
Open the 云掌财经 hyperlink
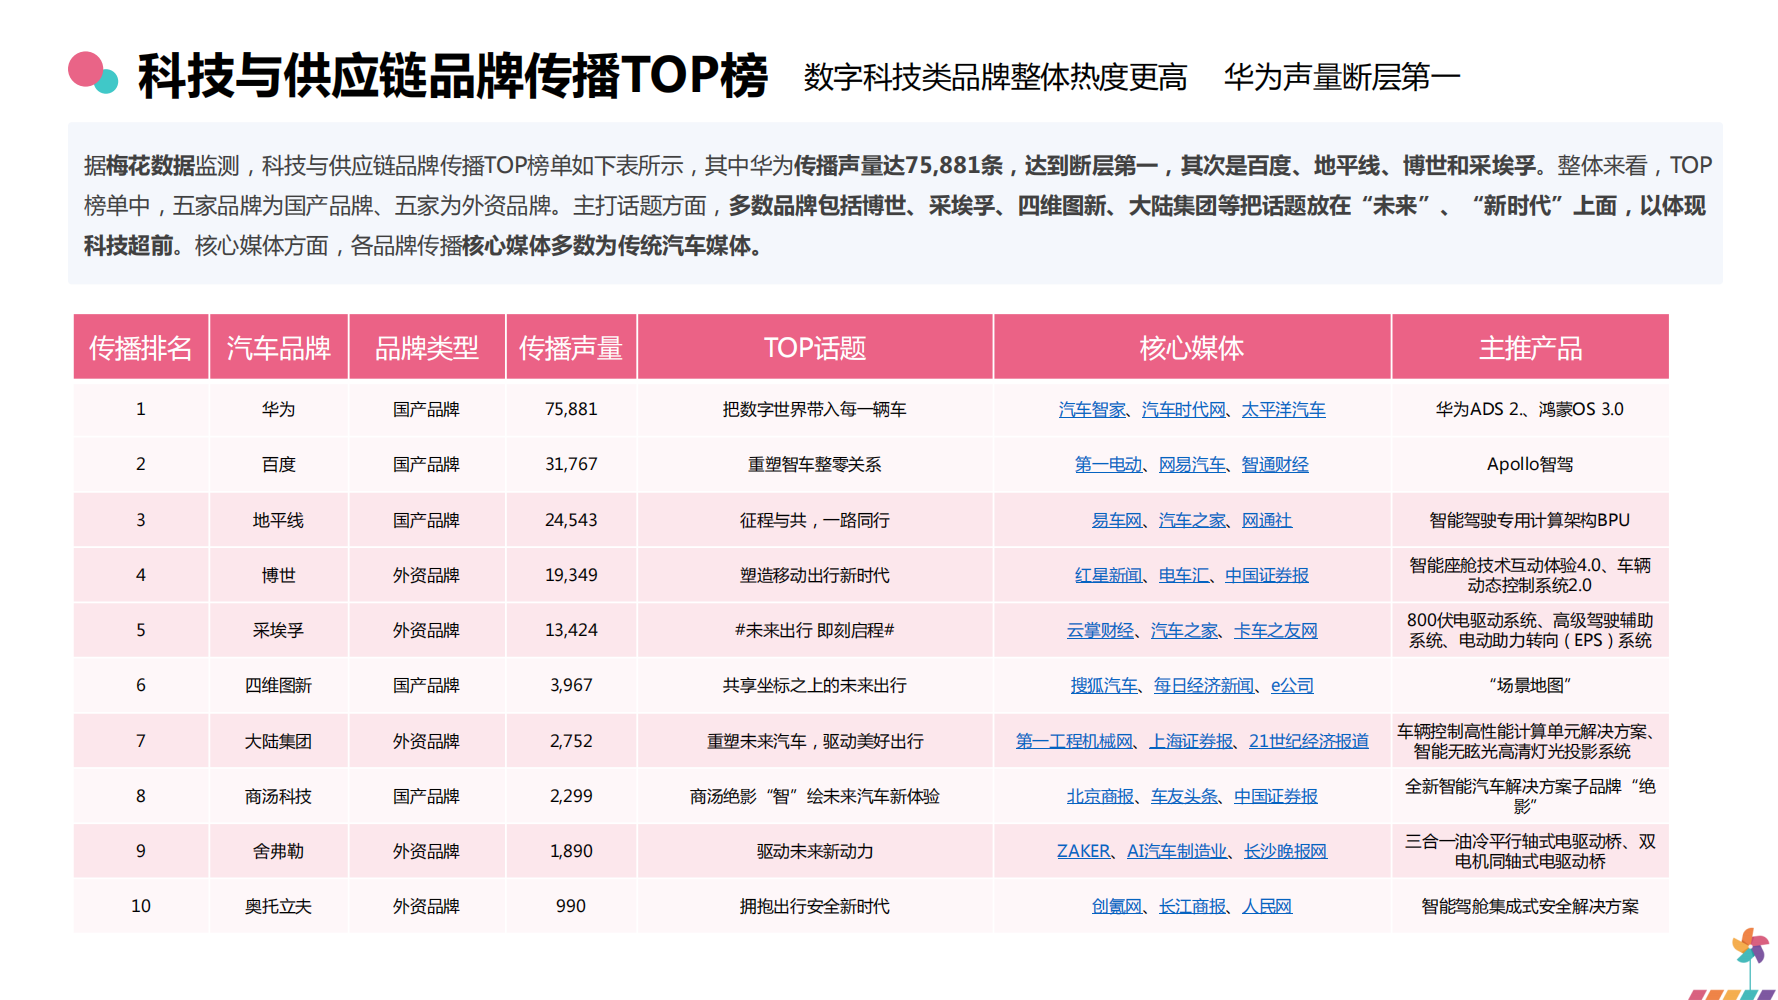(1100, 631)
